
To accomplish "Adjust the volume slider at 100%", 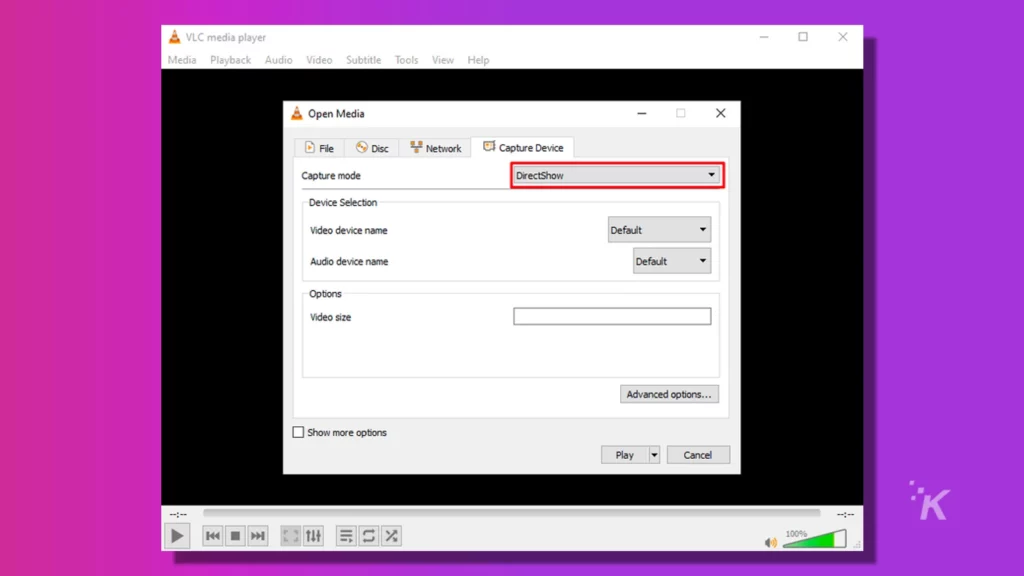I will click(814, 539).
